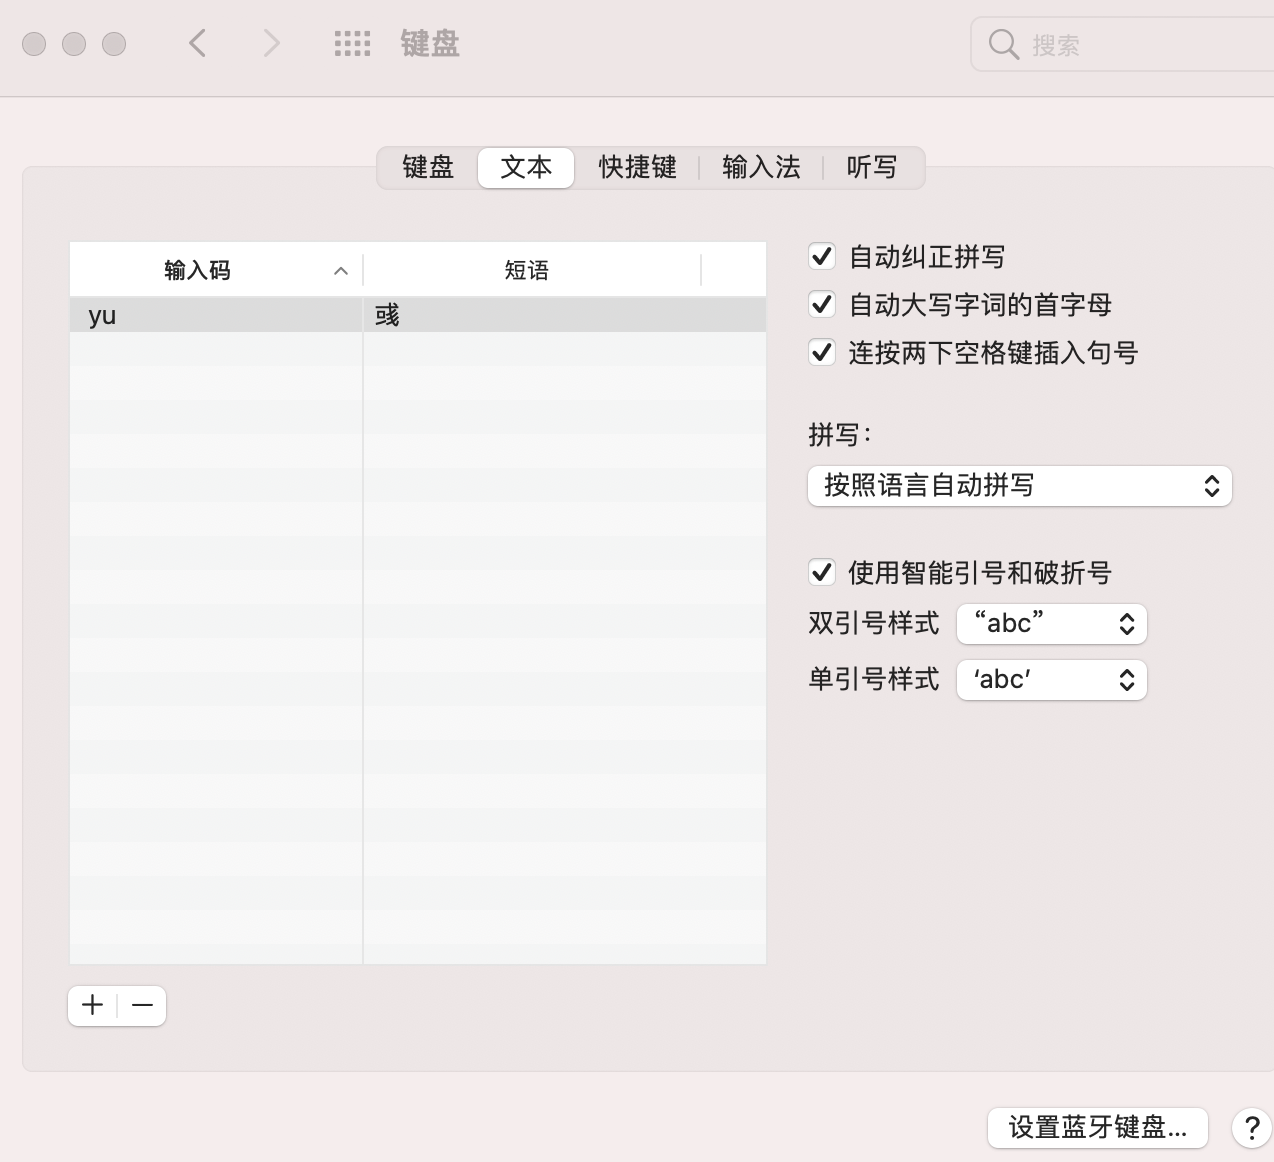Uncheck 自动大写字词的首字母 option
1274x1162 pixels.
point(822,305)
